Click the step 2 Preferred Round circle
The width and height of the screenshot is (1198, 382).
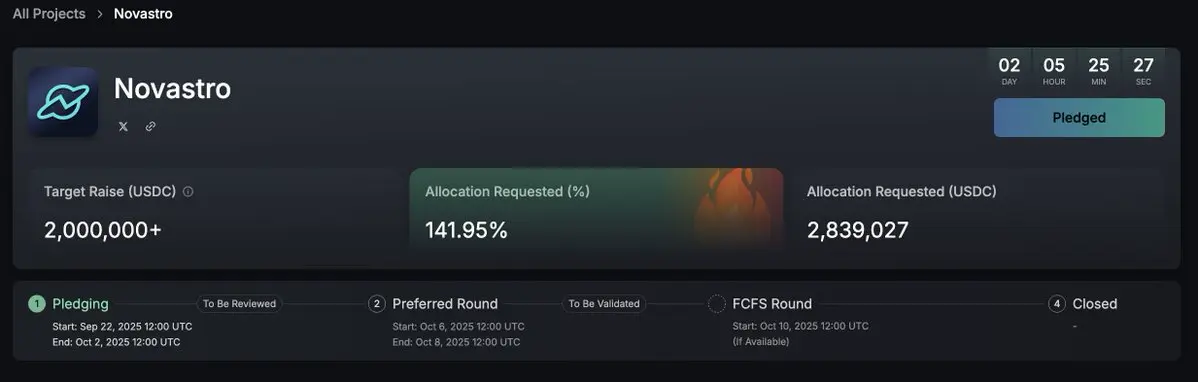pyautogui.click(x=377, y=304)
